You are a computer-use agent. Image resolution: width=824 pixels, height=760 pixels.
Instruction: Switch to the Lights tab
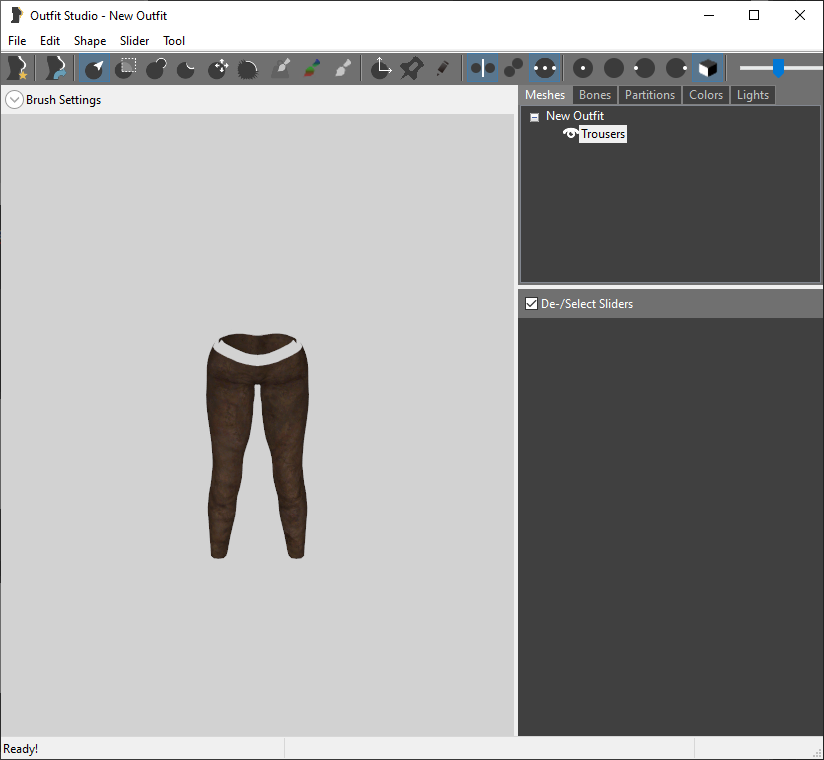[x=753, y=95]
